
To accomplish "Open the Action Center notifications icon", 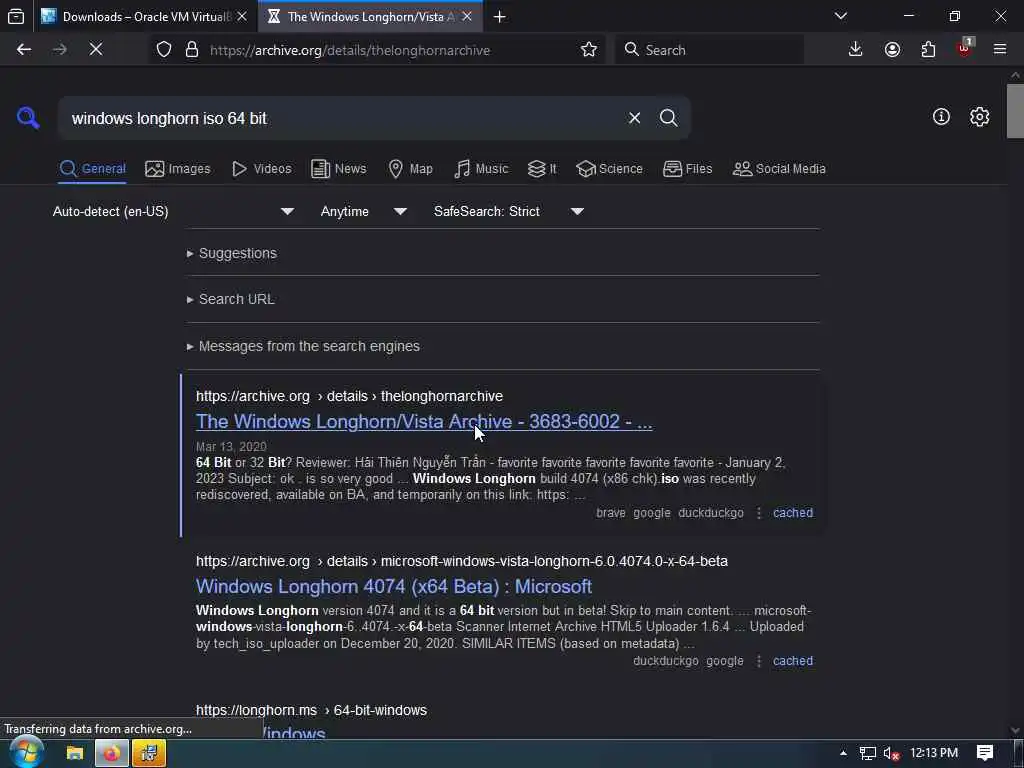I will [984, 753].
